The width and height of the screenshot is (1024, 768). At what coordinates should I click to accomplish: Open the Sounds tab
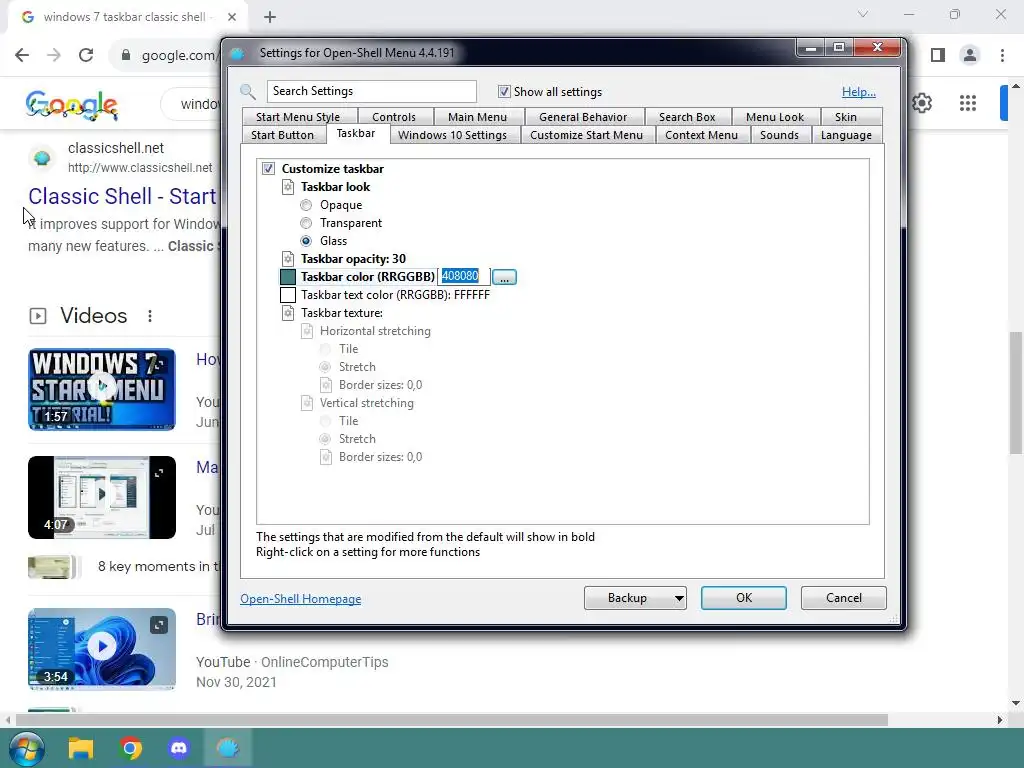pyautogui.click(x=779, y=135)
